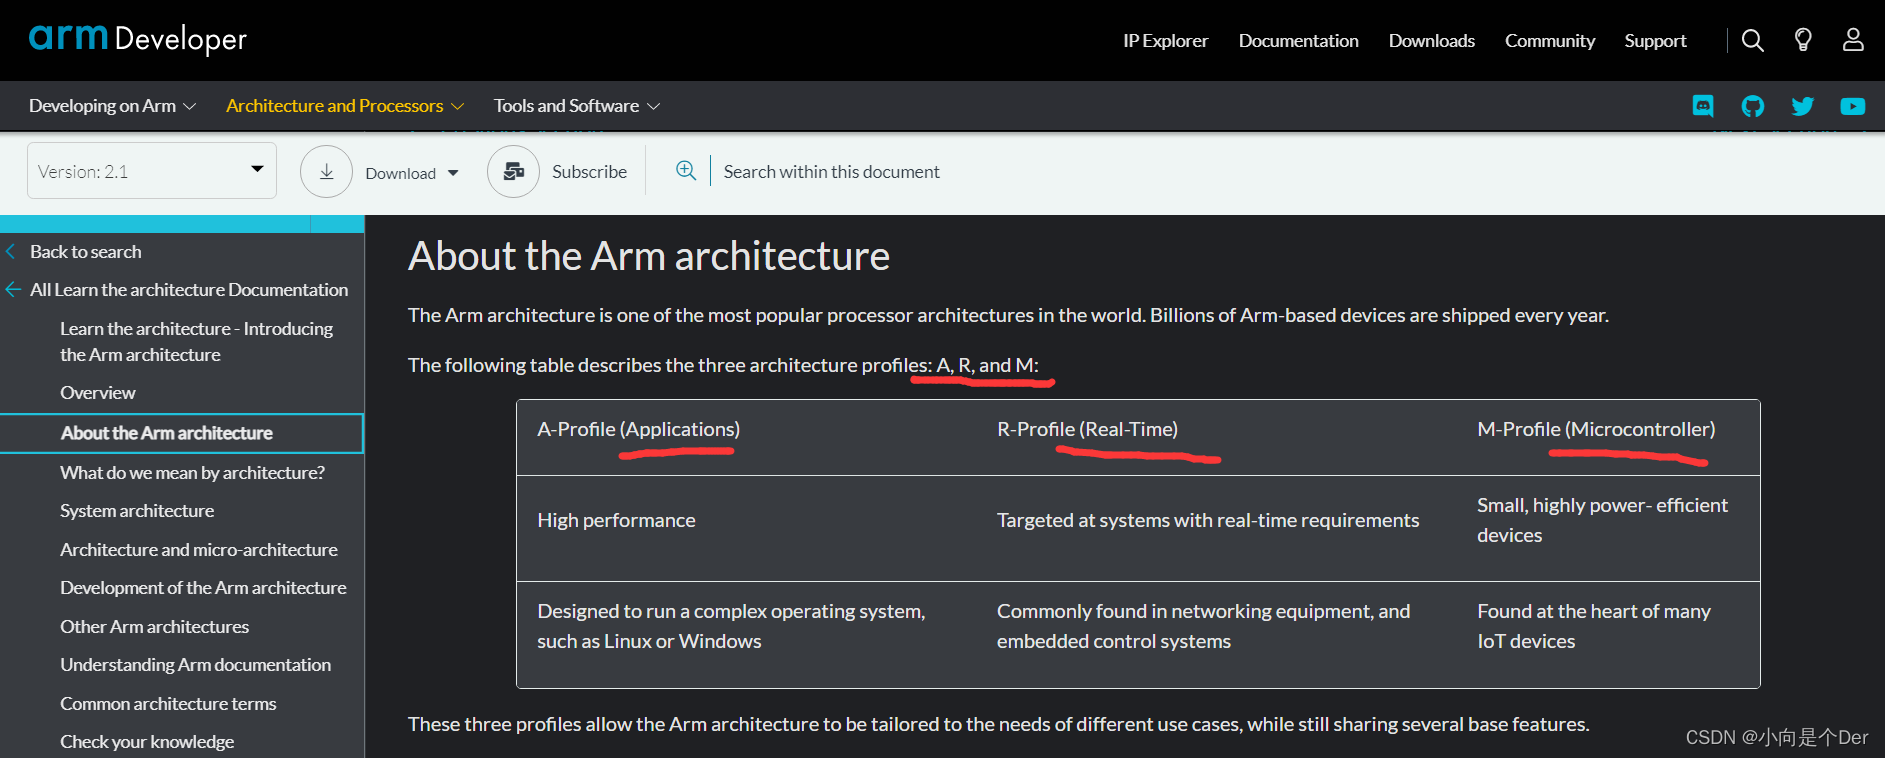Click the M-Profile (Microcontroller) table header
The width and height of the screenshot is (1885, 758).
(1596, 429)
